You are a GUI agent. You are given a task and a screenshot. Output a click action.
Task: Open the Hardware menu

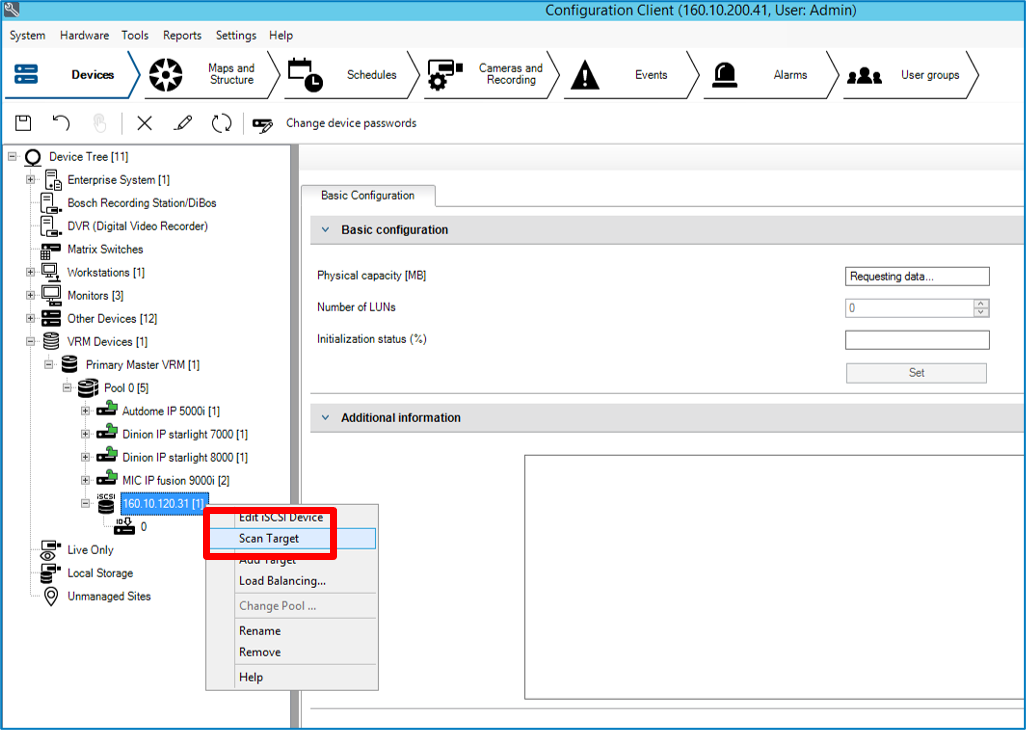click(84, 35)
